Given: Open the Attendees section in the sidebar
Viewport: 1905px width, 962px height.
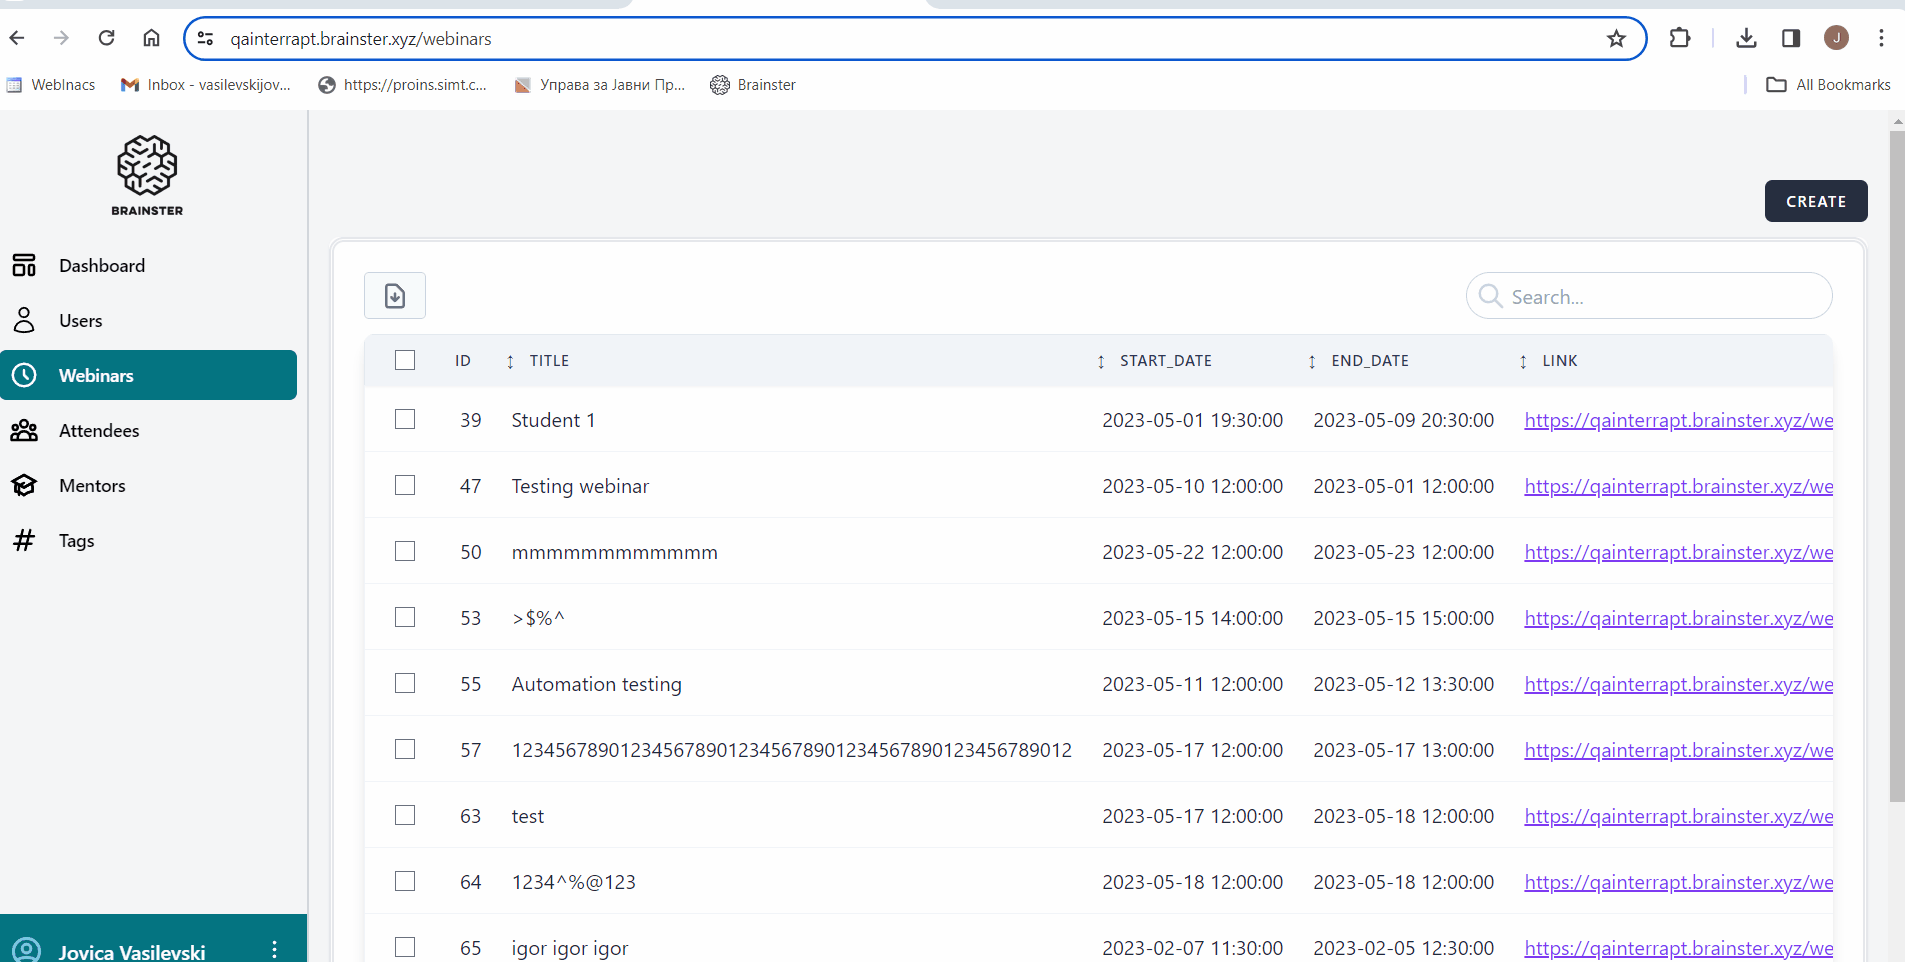Looking at the screenshot, I should (99, 431).
